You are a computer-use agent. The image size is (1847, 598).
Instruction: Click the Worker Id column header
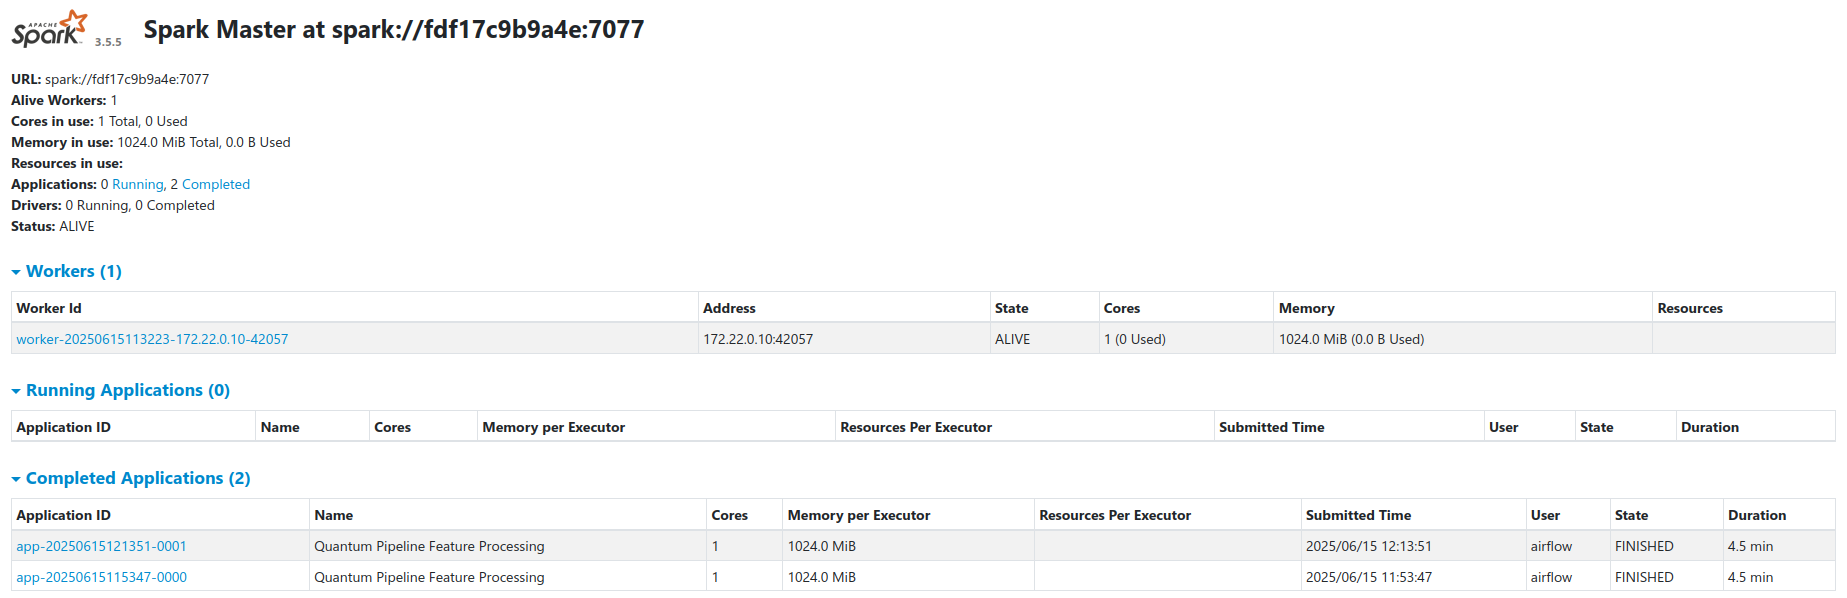(x=49, y=307)
